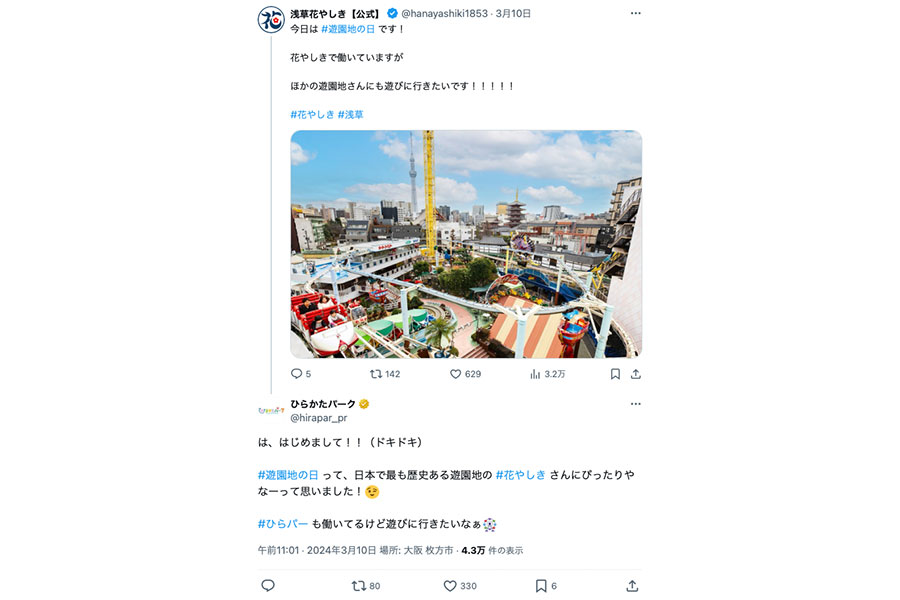Like the Hanayashiki tweet showing 629 likes
Screen dimensions: 900x600
pos(455,374)
